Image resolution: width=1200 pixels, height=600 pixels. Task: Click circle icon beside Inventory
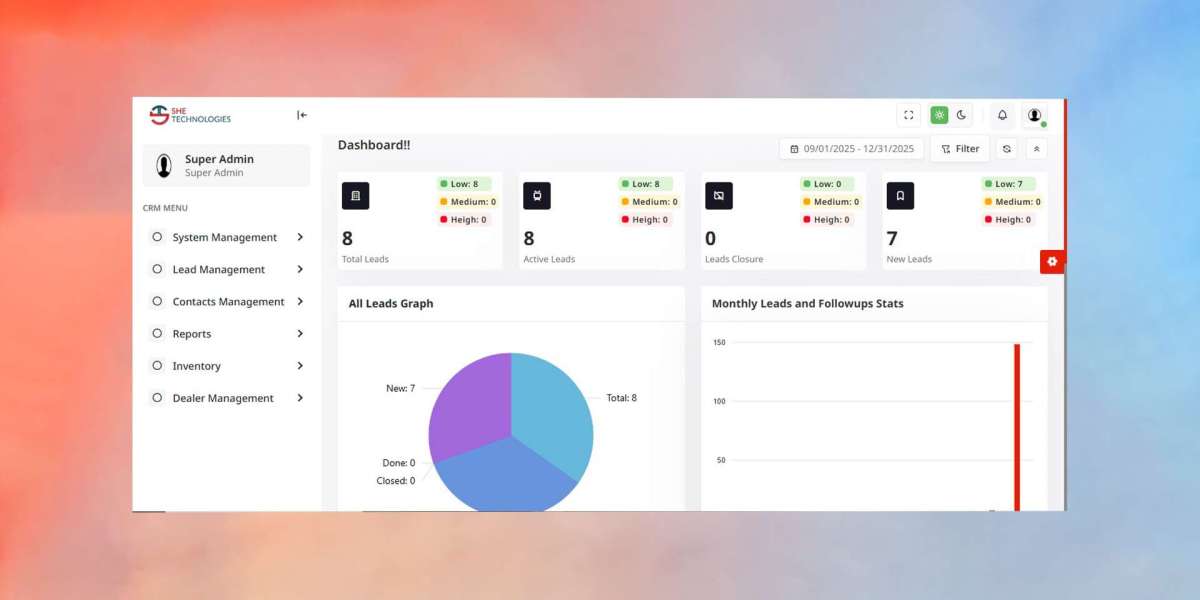[x=157, y=366]
